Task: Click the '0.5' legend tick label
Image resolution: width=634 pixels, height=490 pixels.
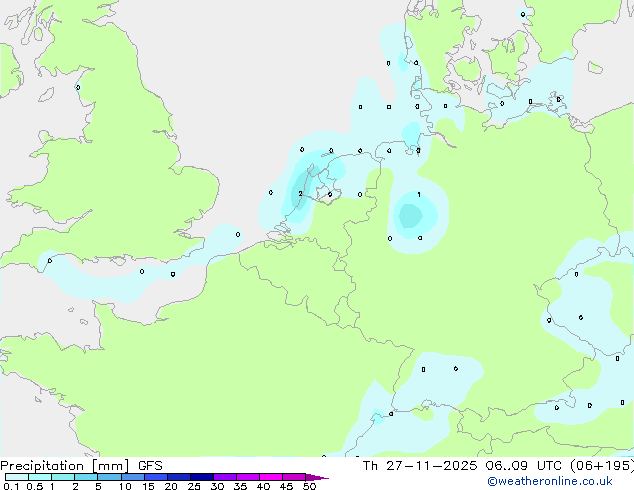Action: click(x=35, y=486)
